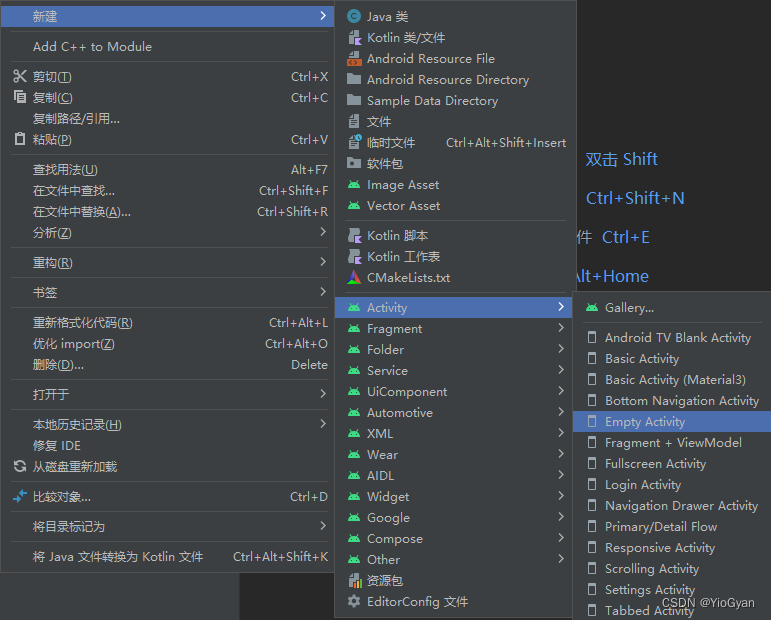Click the Android Resource Directory folder icon
The height and width of the screenshot is (620, 771).
click(x=354, y=79)
